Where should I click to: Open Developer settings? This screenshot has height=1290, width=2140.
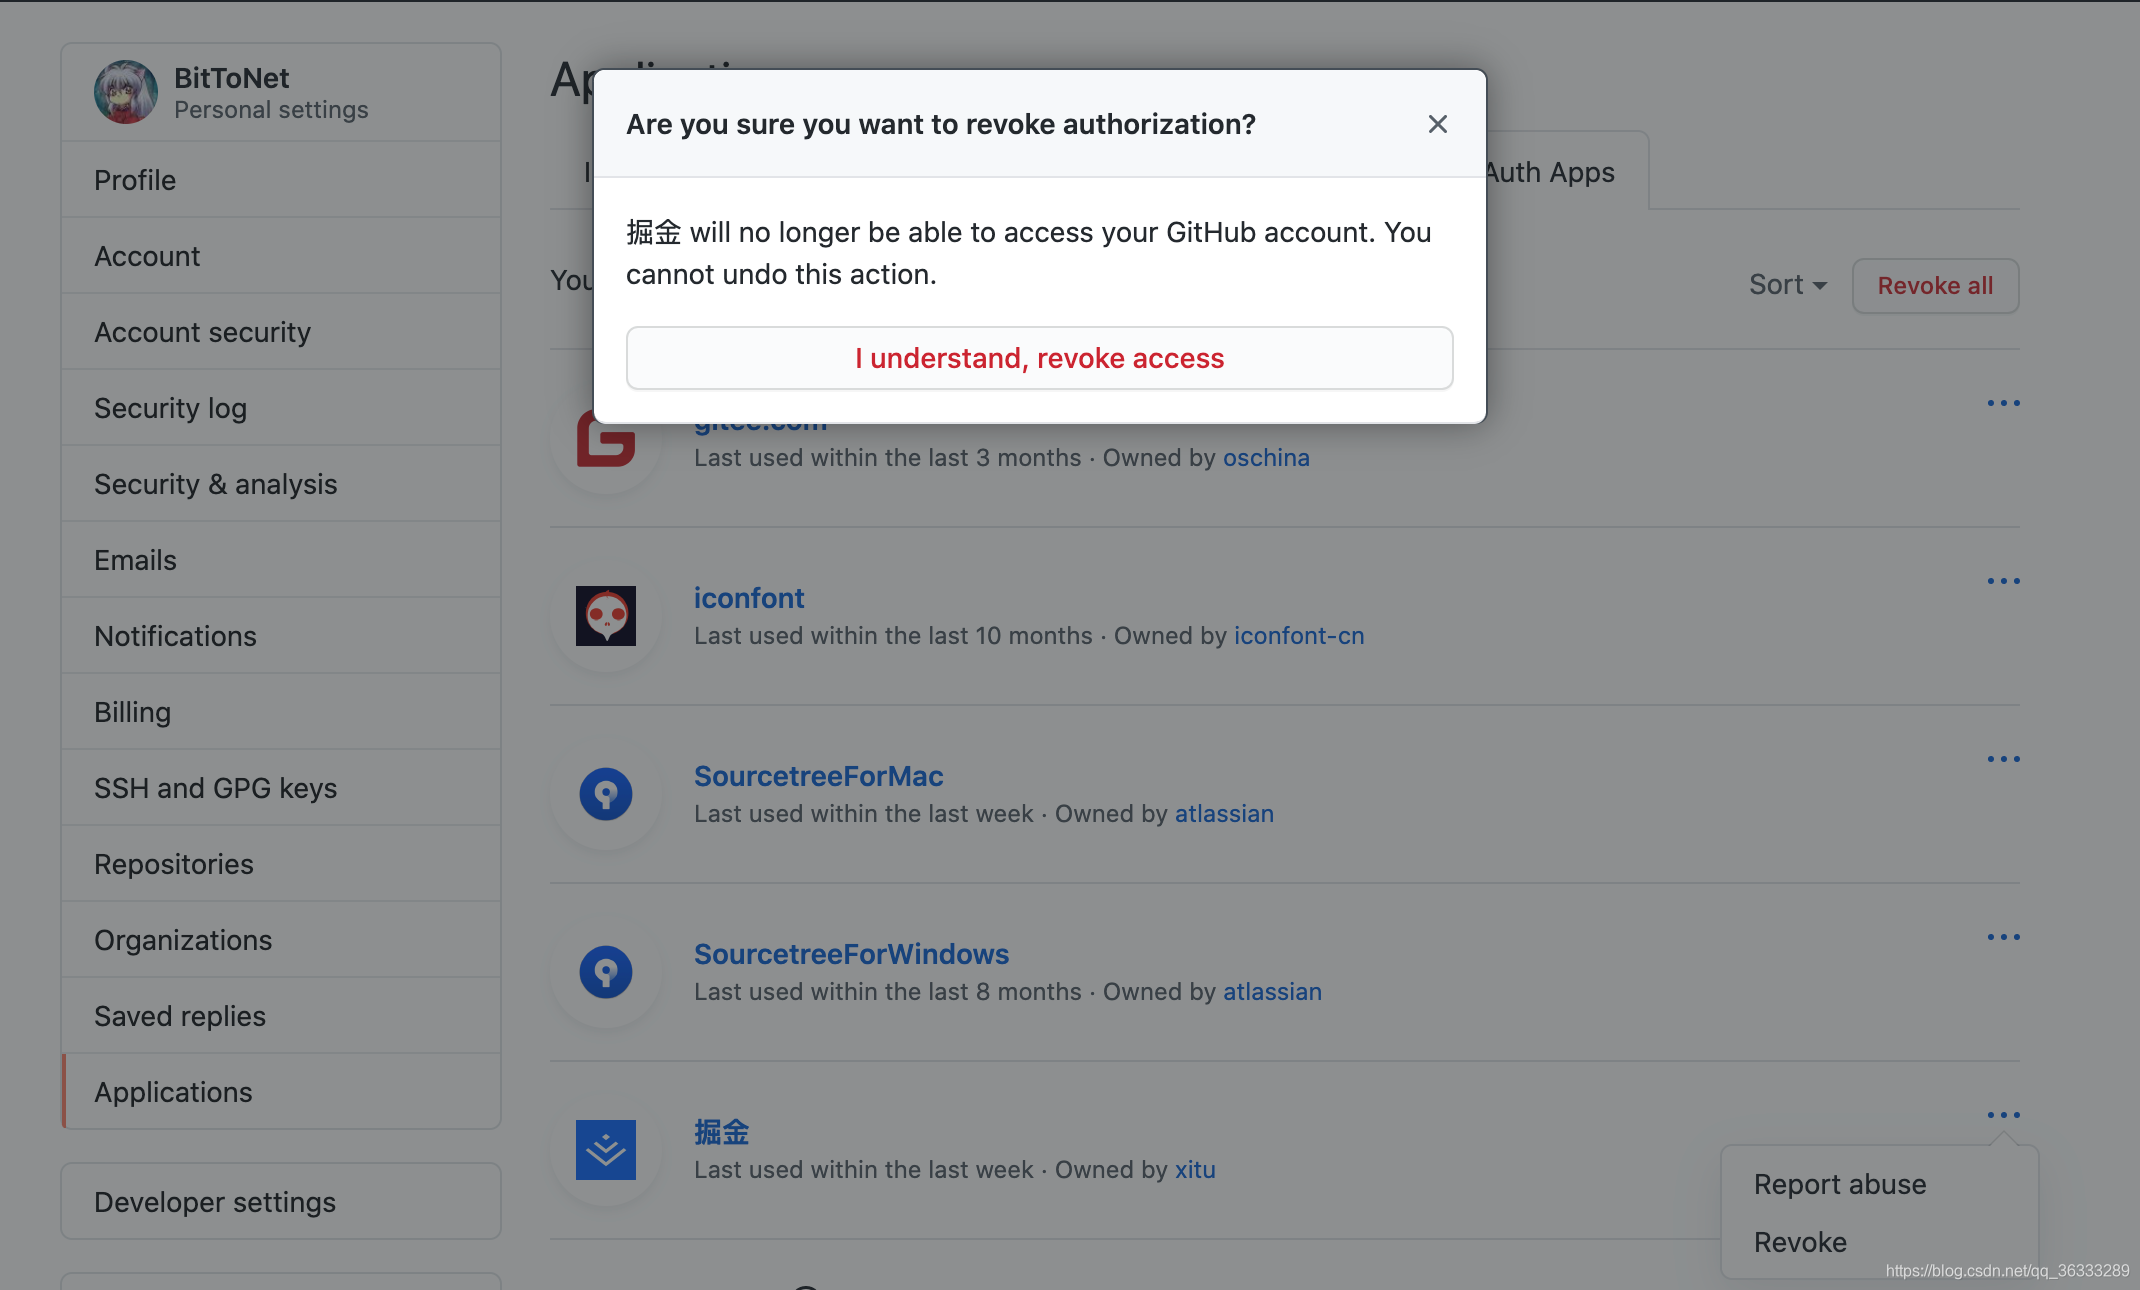click(x=281, y=1202)
